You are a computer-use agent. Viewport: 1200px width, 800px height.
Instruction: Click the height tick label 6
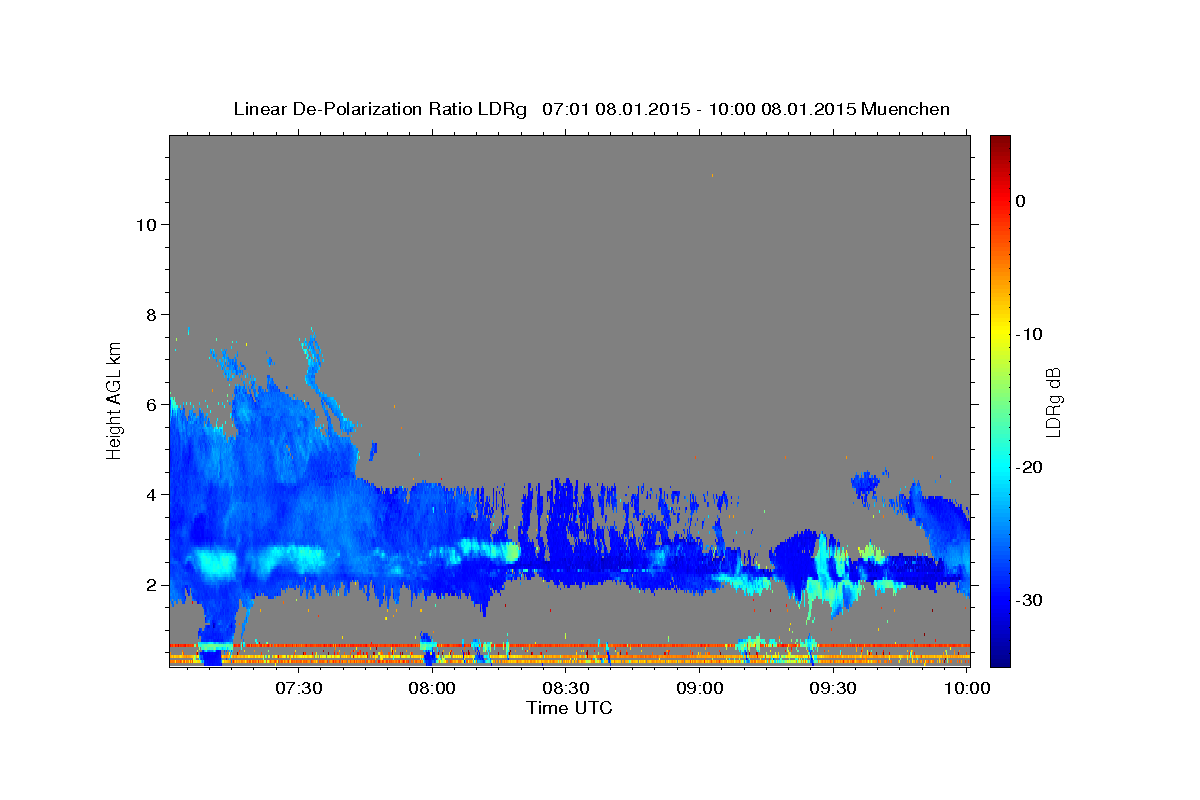[150, 404]
